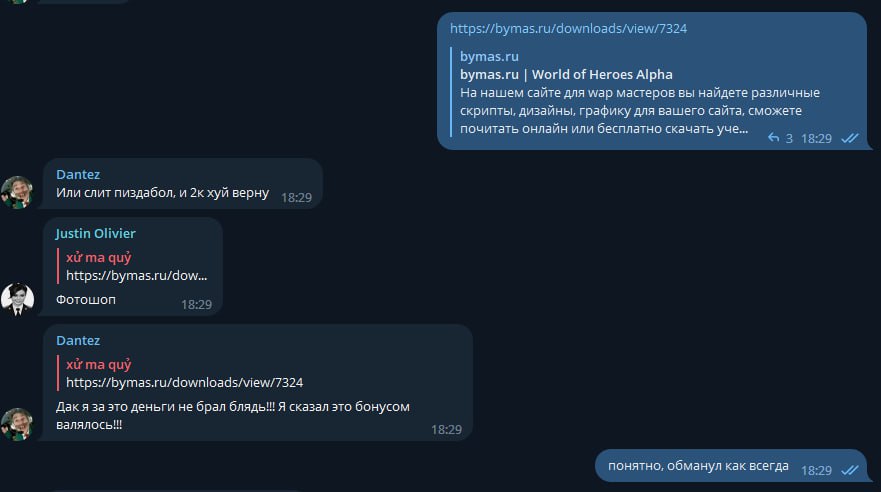Viewport: 881px width, 492px height.
Task: Click the bold 'bymas.ru' site name in preview
Action: (489, 56)
